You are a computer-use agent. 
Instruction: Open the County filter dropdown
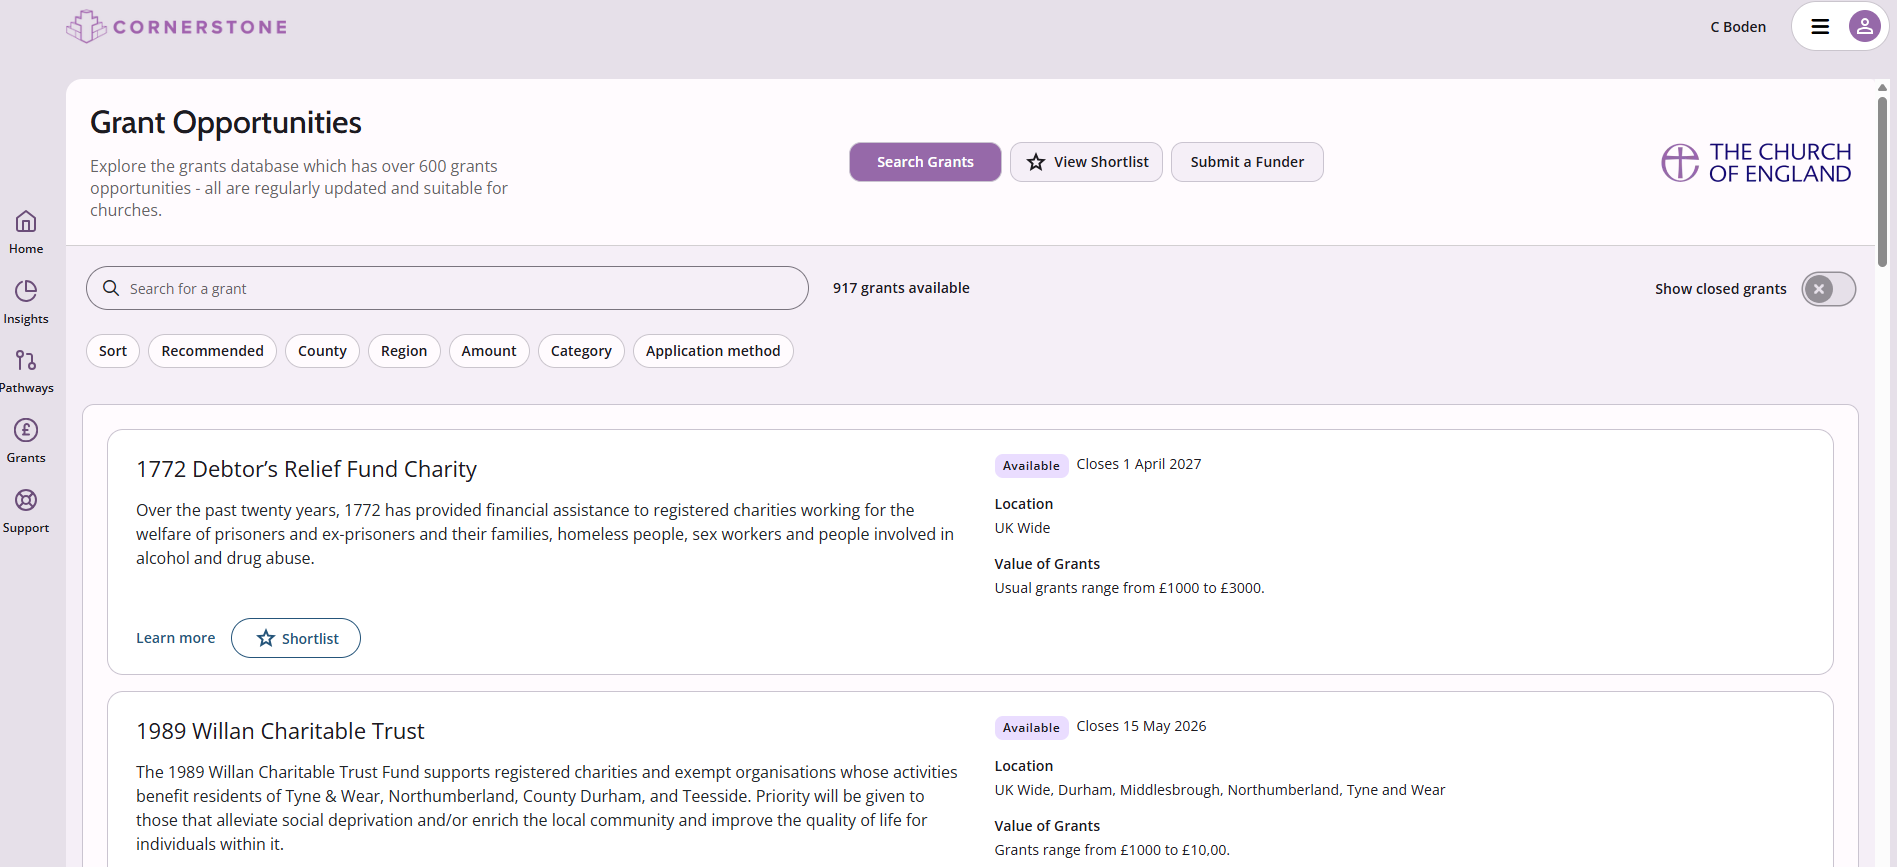[322, 351]
